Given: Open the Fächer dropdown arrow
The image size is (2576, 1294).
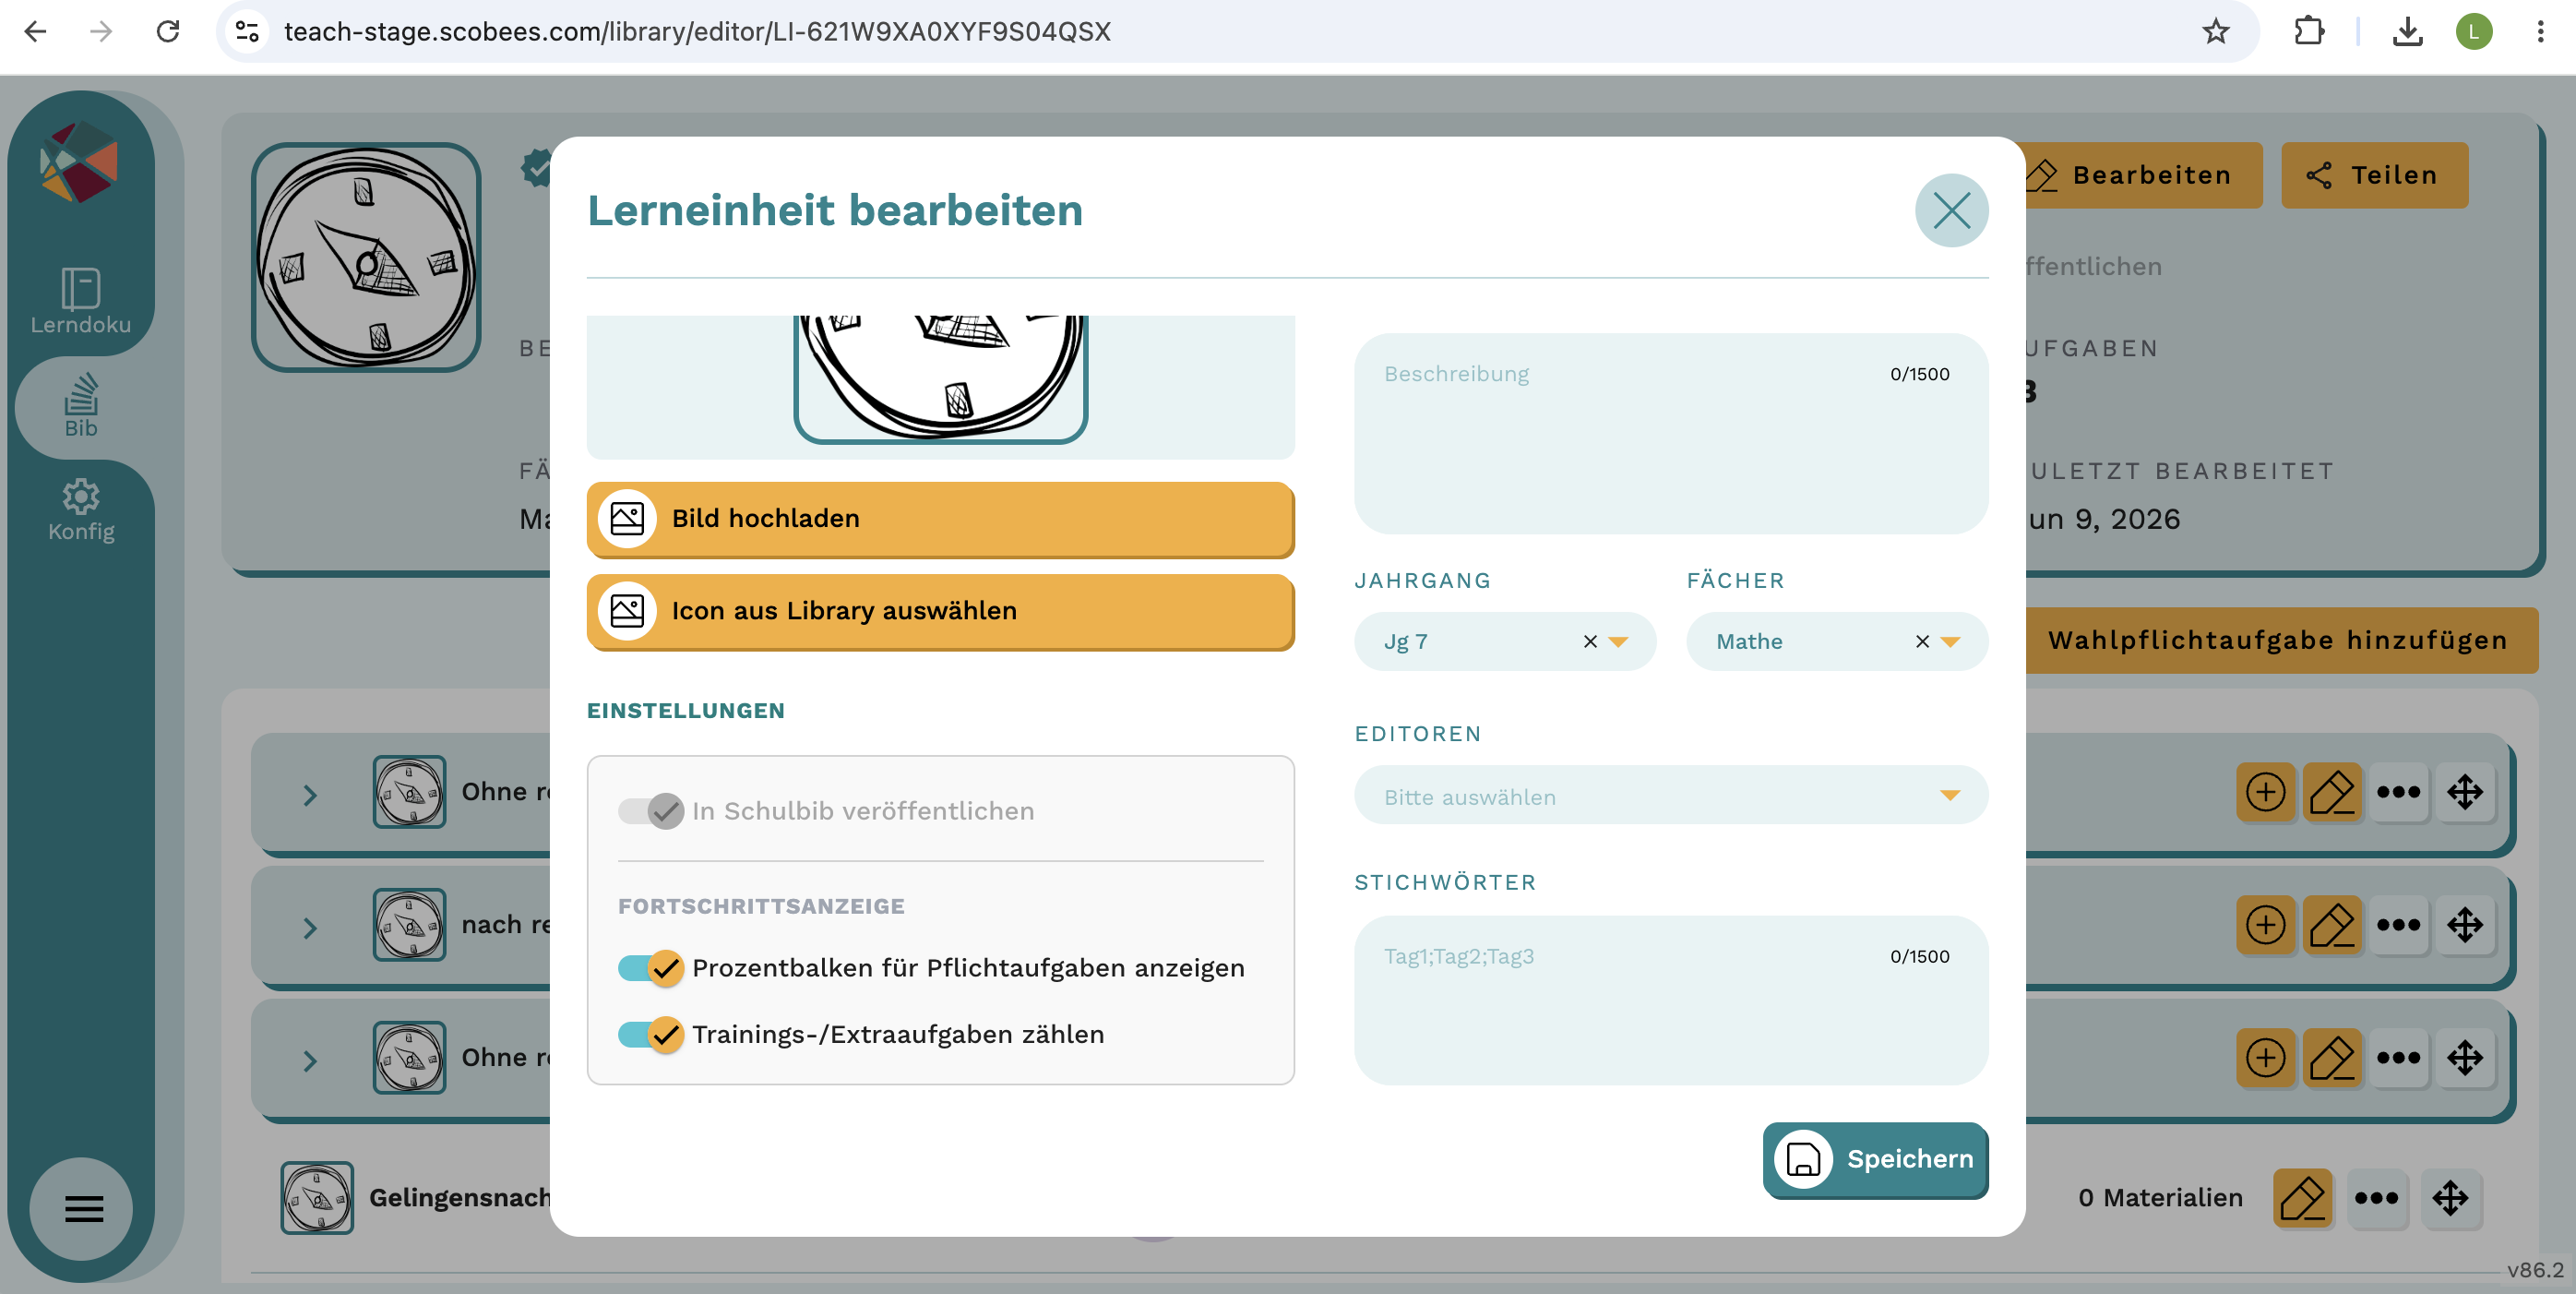Looking at the screenshot, I should [x=1950, y=641].
